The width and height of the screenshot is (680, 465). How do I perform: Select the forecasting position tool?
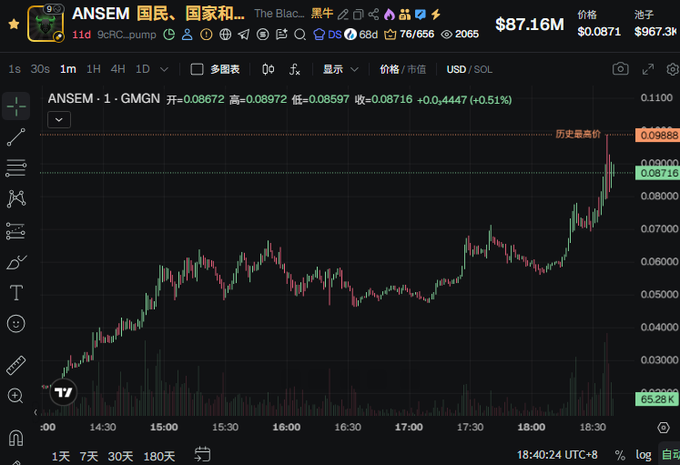coord(16,231)
